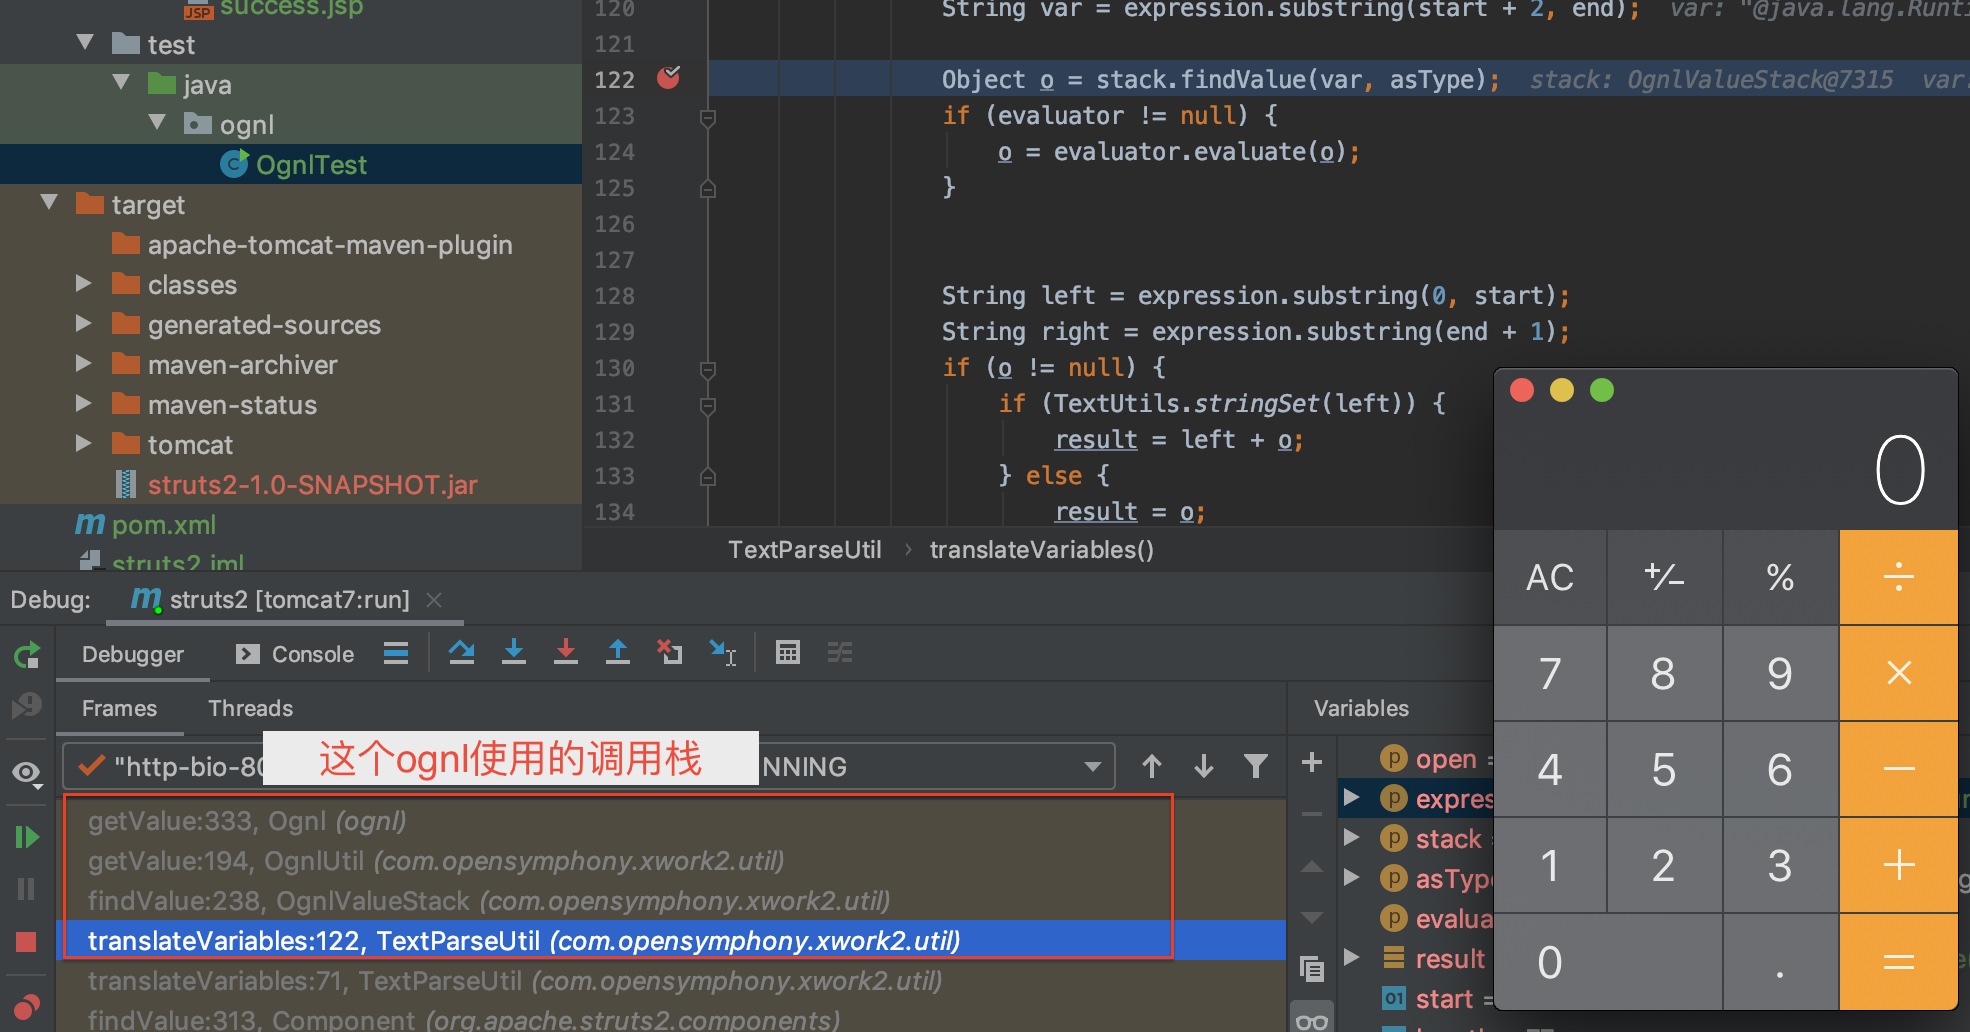
Task: Open View Breakpoints double red circles icon
Action: (x=26, y=1005)
